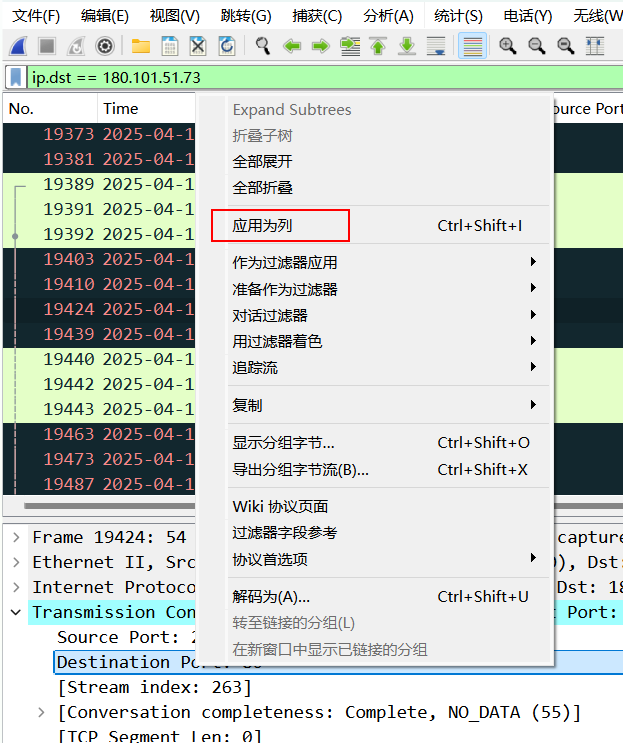Expand the 用过滤器着色 submenu
623x743 pixels.
pyautogui.click(x=388, y=341)
